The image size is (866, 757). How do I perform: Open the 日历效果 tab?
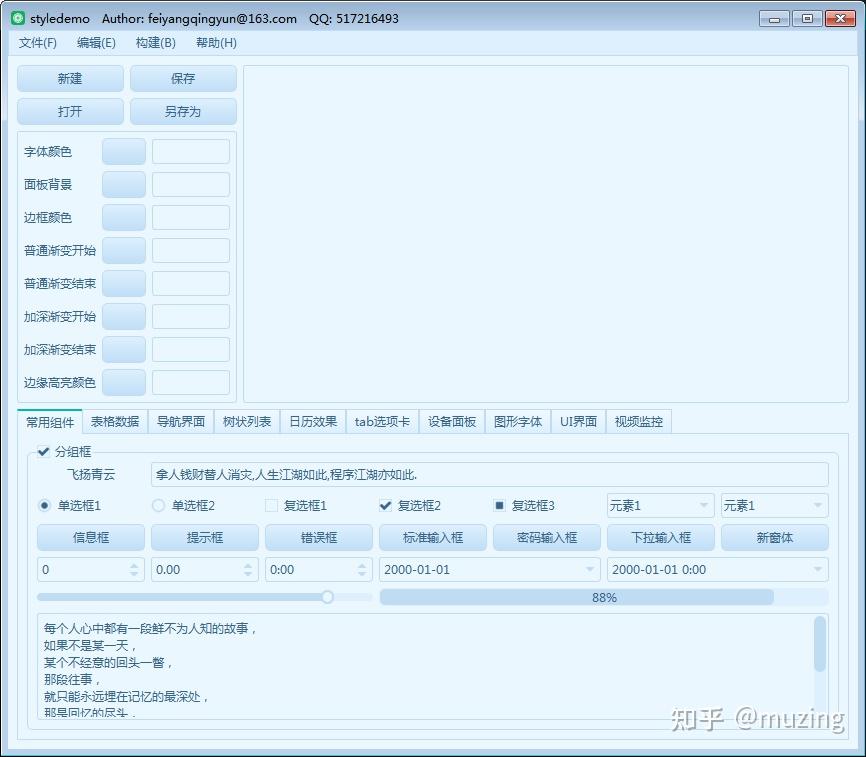(312, 421)
